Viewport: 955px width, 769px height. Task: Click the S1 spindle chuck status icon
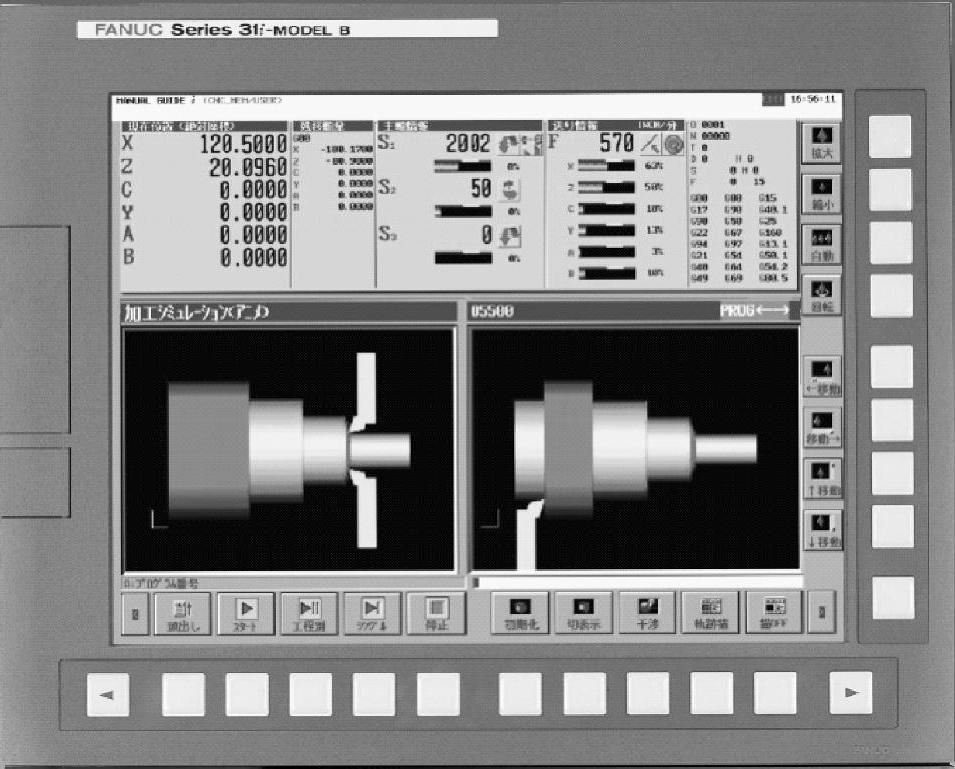point(531,144)
